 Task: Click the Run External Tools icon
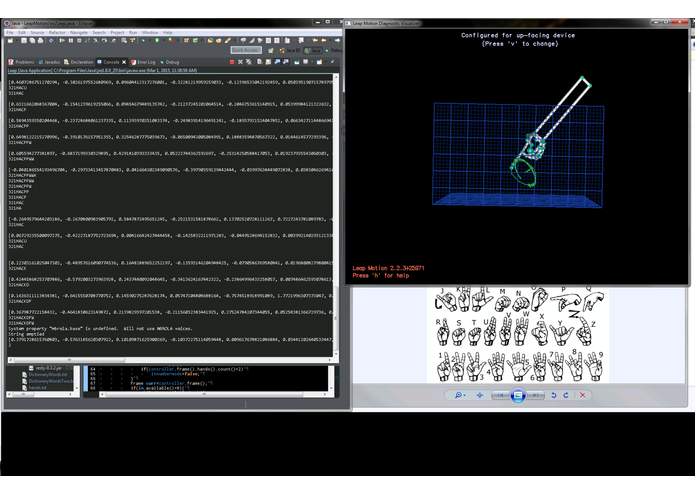[171, 40]
